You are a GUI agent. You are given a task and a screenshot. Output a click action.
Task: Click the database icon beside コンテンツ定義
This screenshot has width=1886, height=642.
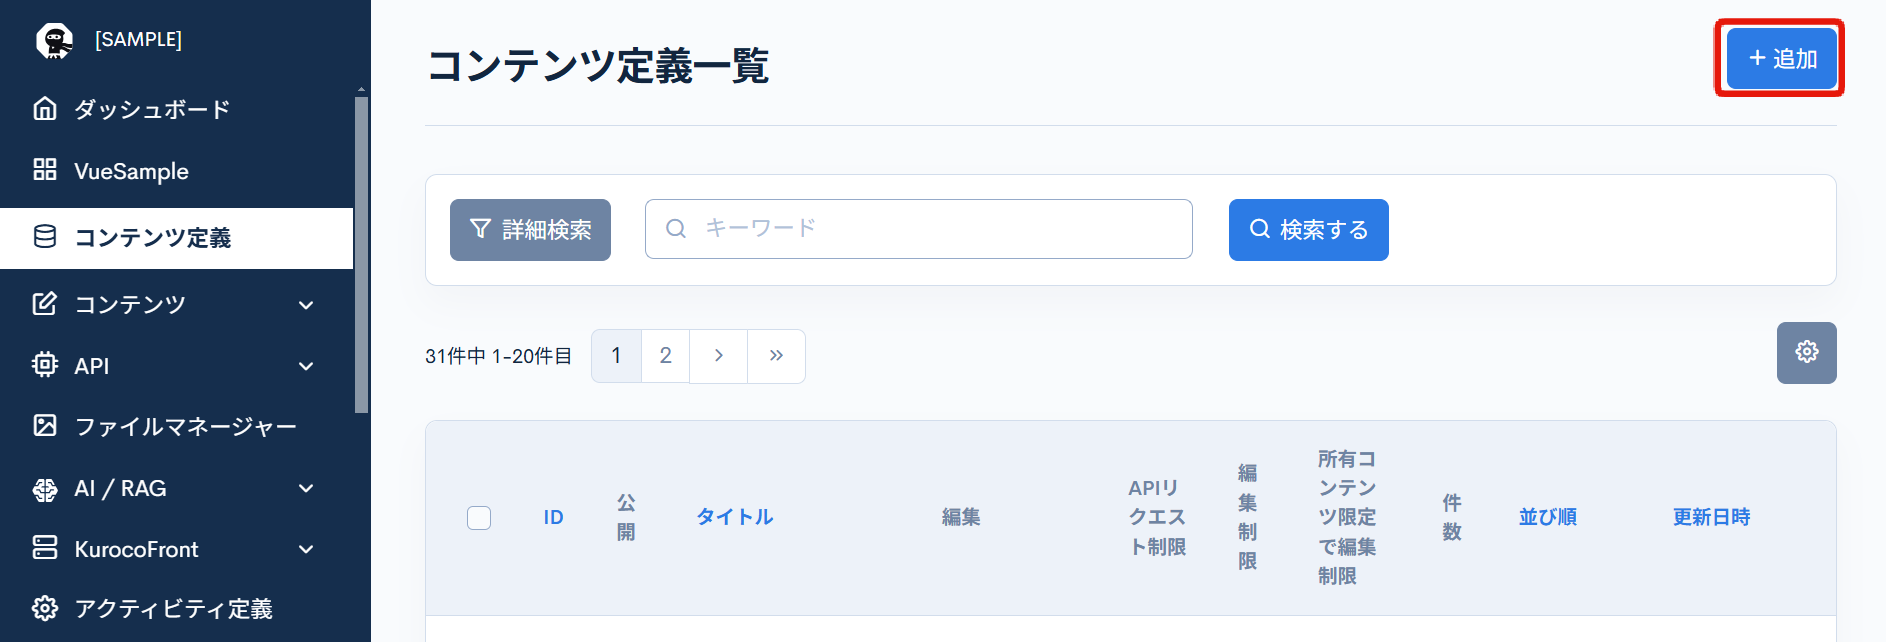point(45,236)
